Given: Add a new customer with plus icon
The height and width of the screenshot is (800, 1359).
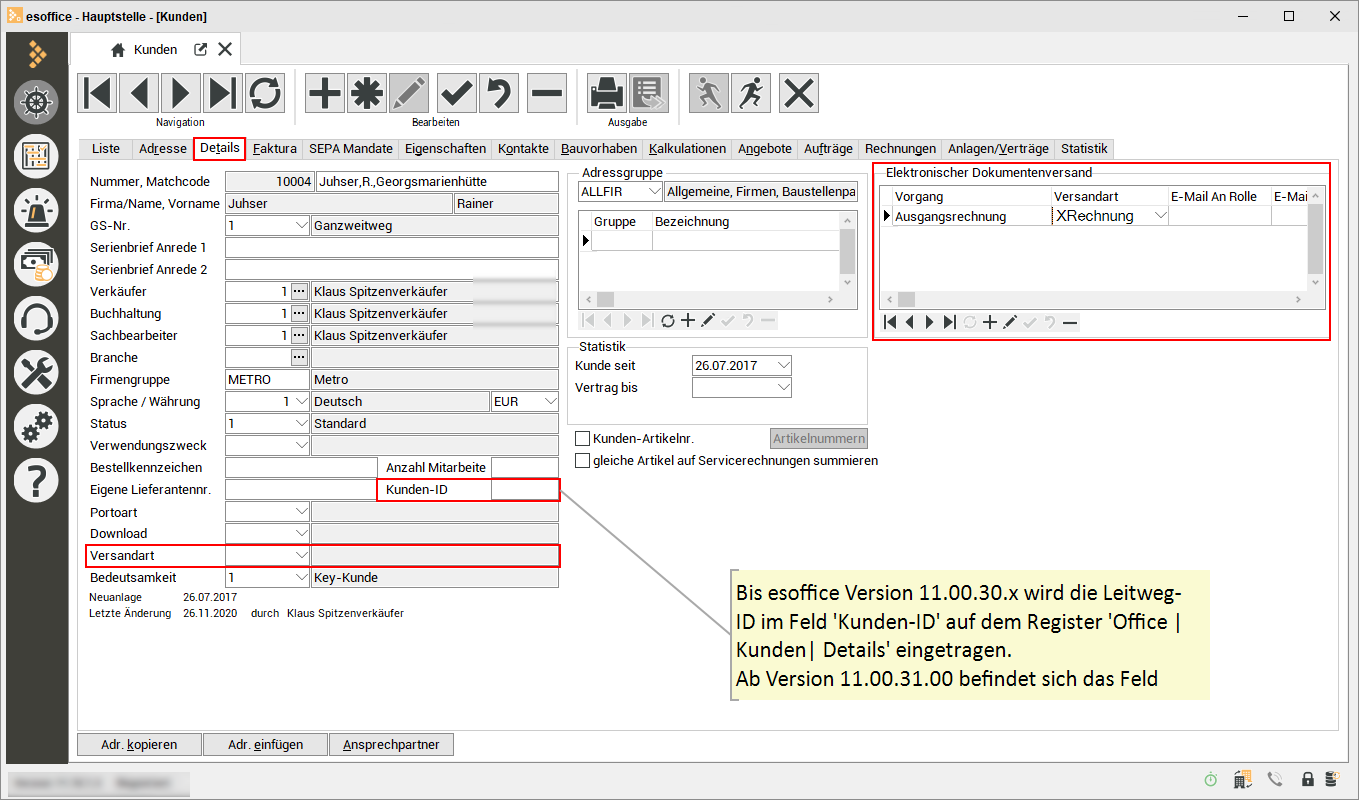Looking at the screenshot, I should (x=324, y=93).
